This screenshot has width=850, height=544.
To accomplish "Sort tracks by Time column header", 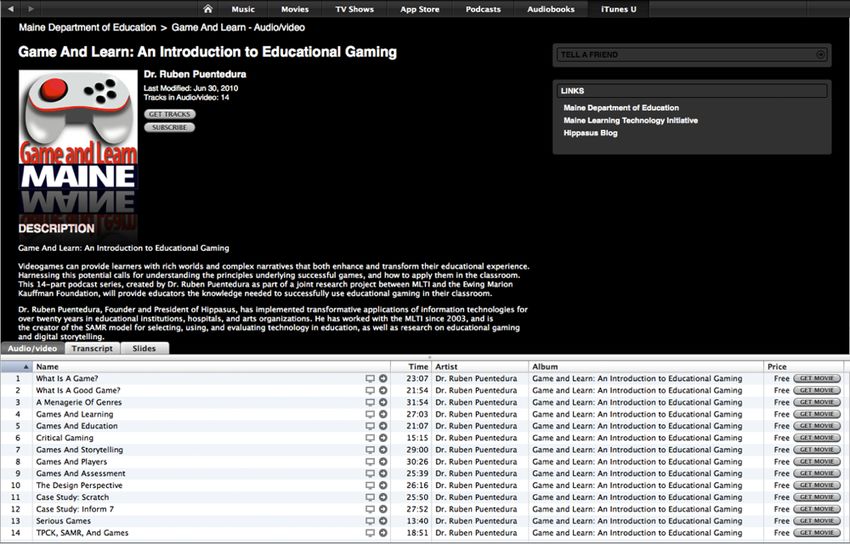I will (411, 367).
